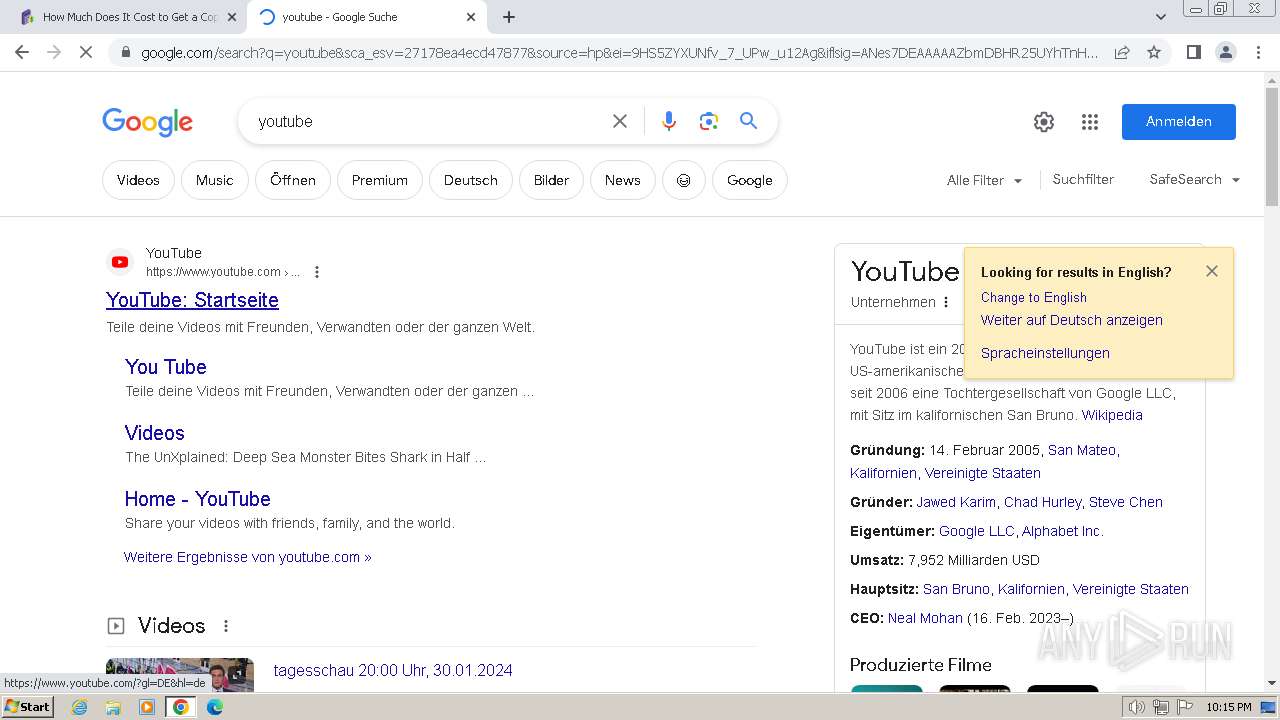This screenshot has height=720, width=1280.
Task: Click the Anmelden sign-in button
Action: coord(1179,121)
